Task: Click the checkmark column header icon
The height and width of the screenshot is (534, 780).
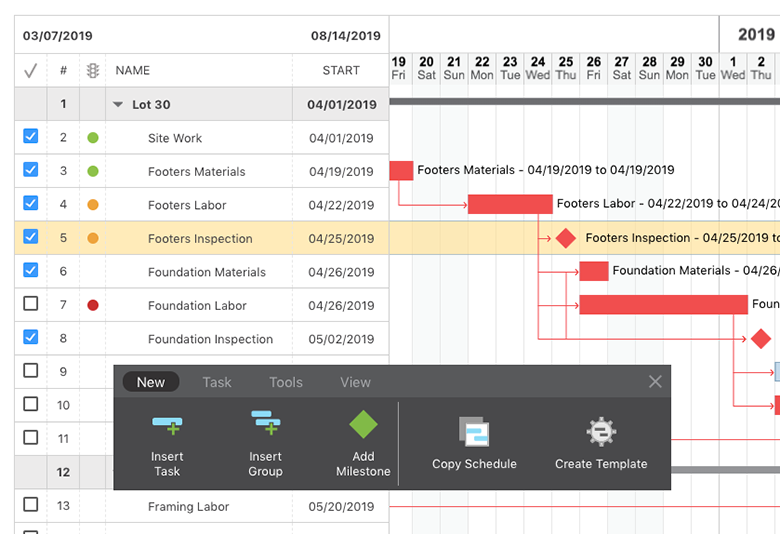Action: [x=30, y=71]
